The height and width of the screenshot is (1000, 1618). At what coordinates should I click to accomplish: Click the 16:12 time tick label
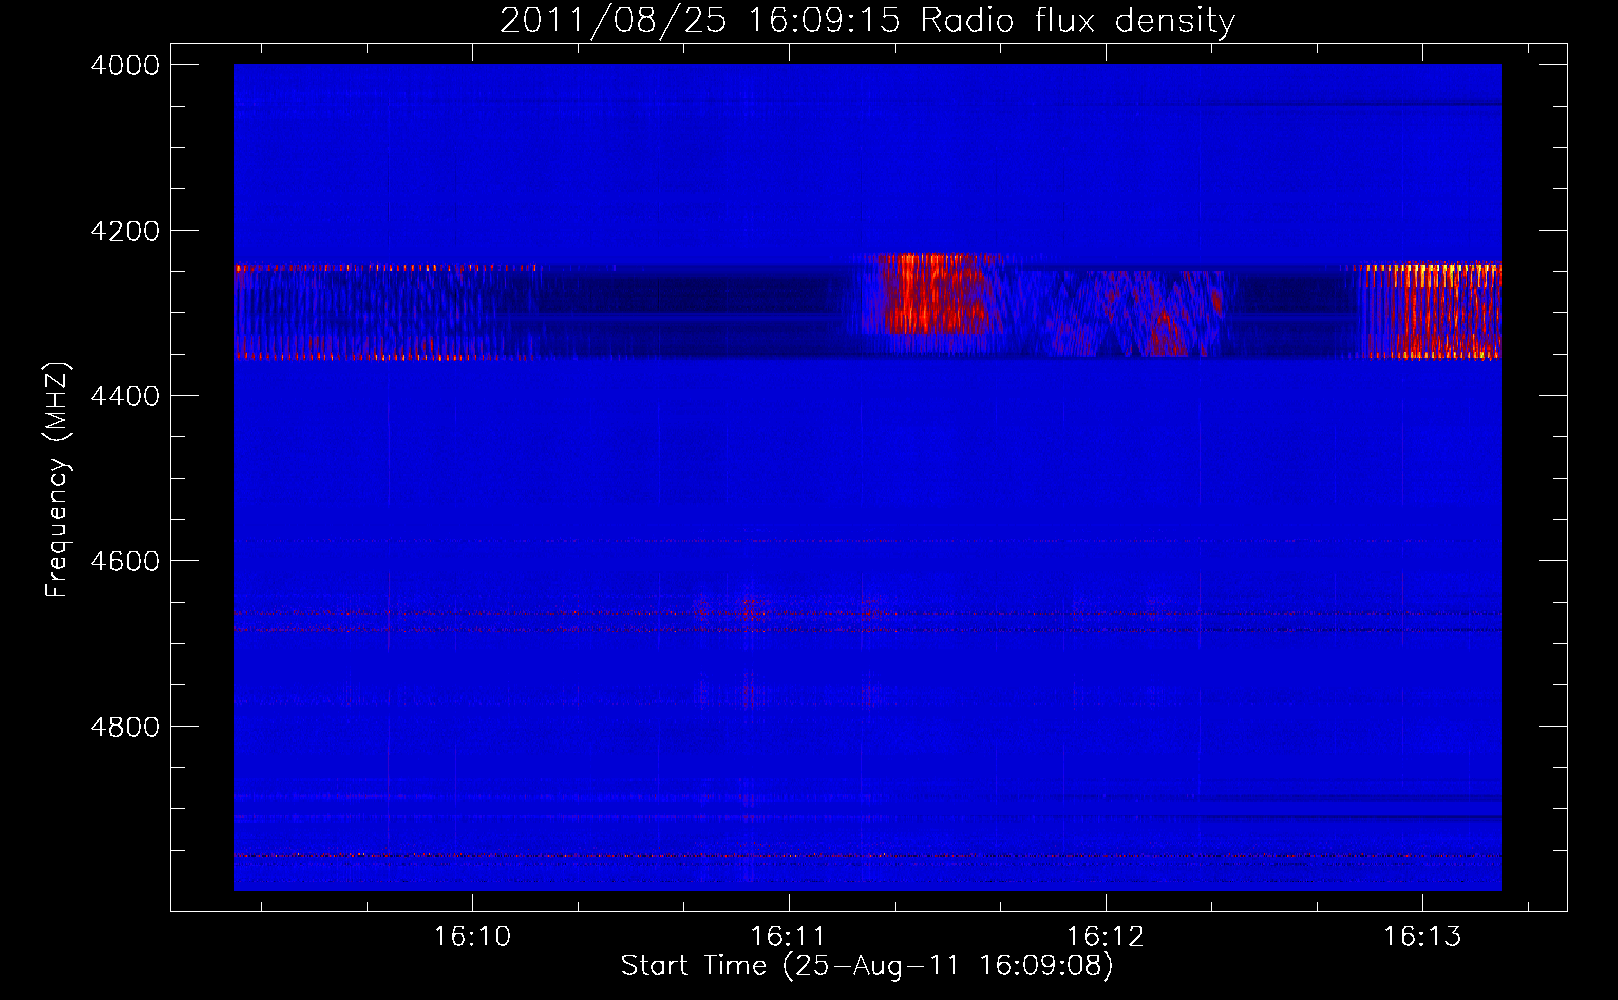pyautogui.click(x=1106, y=936)
